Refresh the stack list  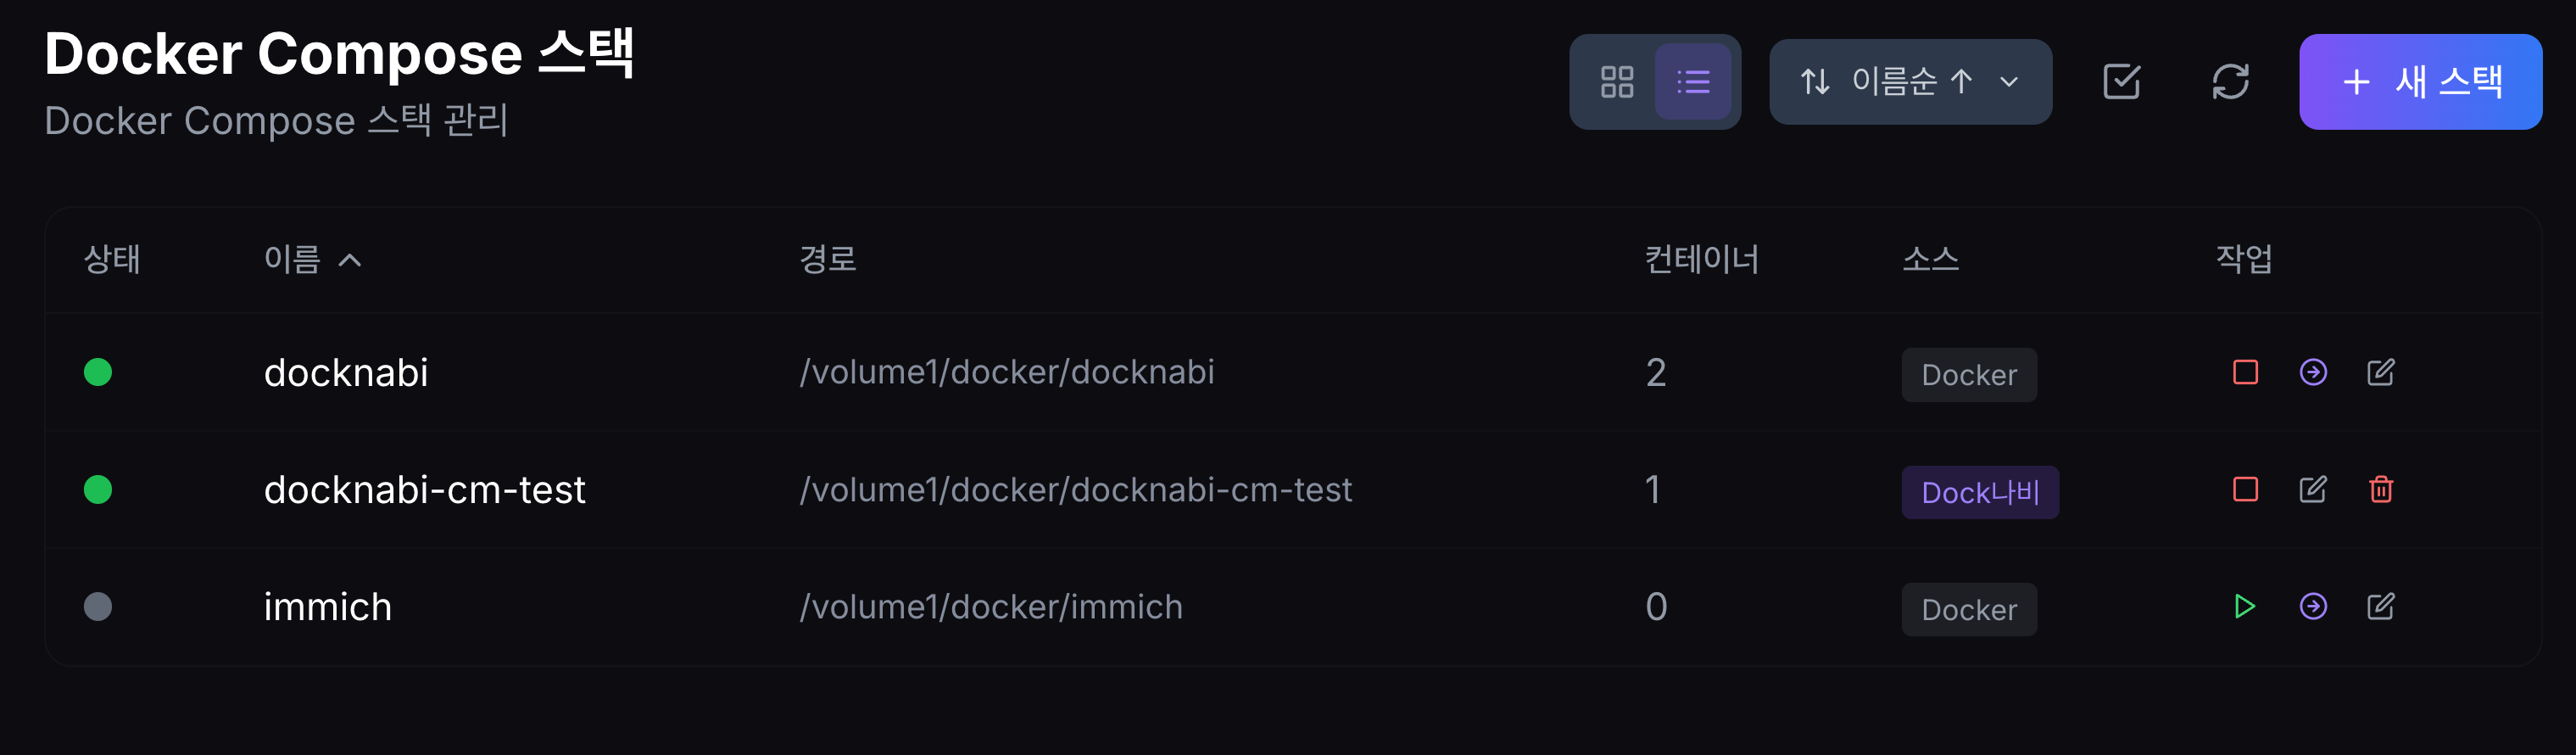coord(2230,82)
